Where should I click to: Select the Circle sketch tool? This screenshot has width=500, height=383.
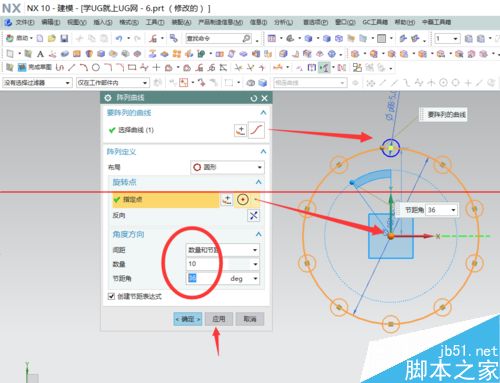(x=96, y=68)
